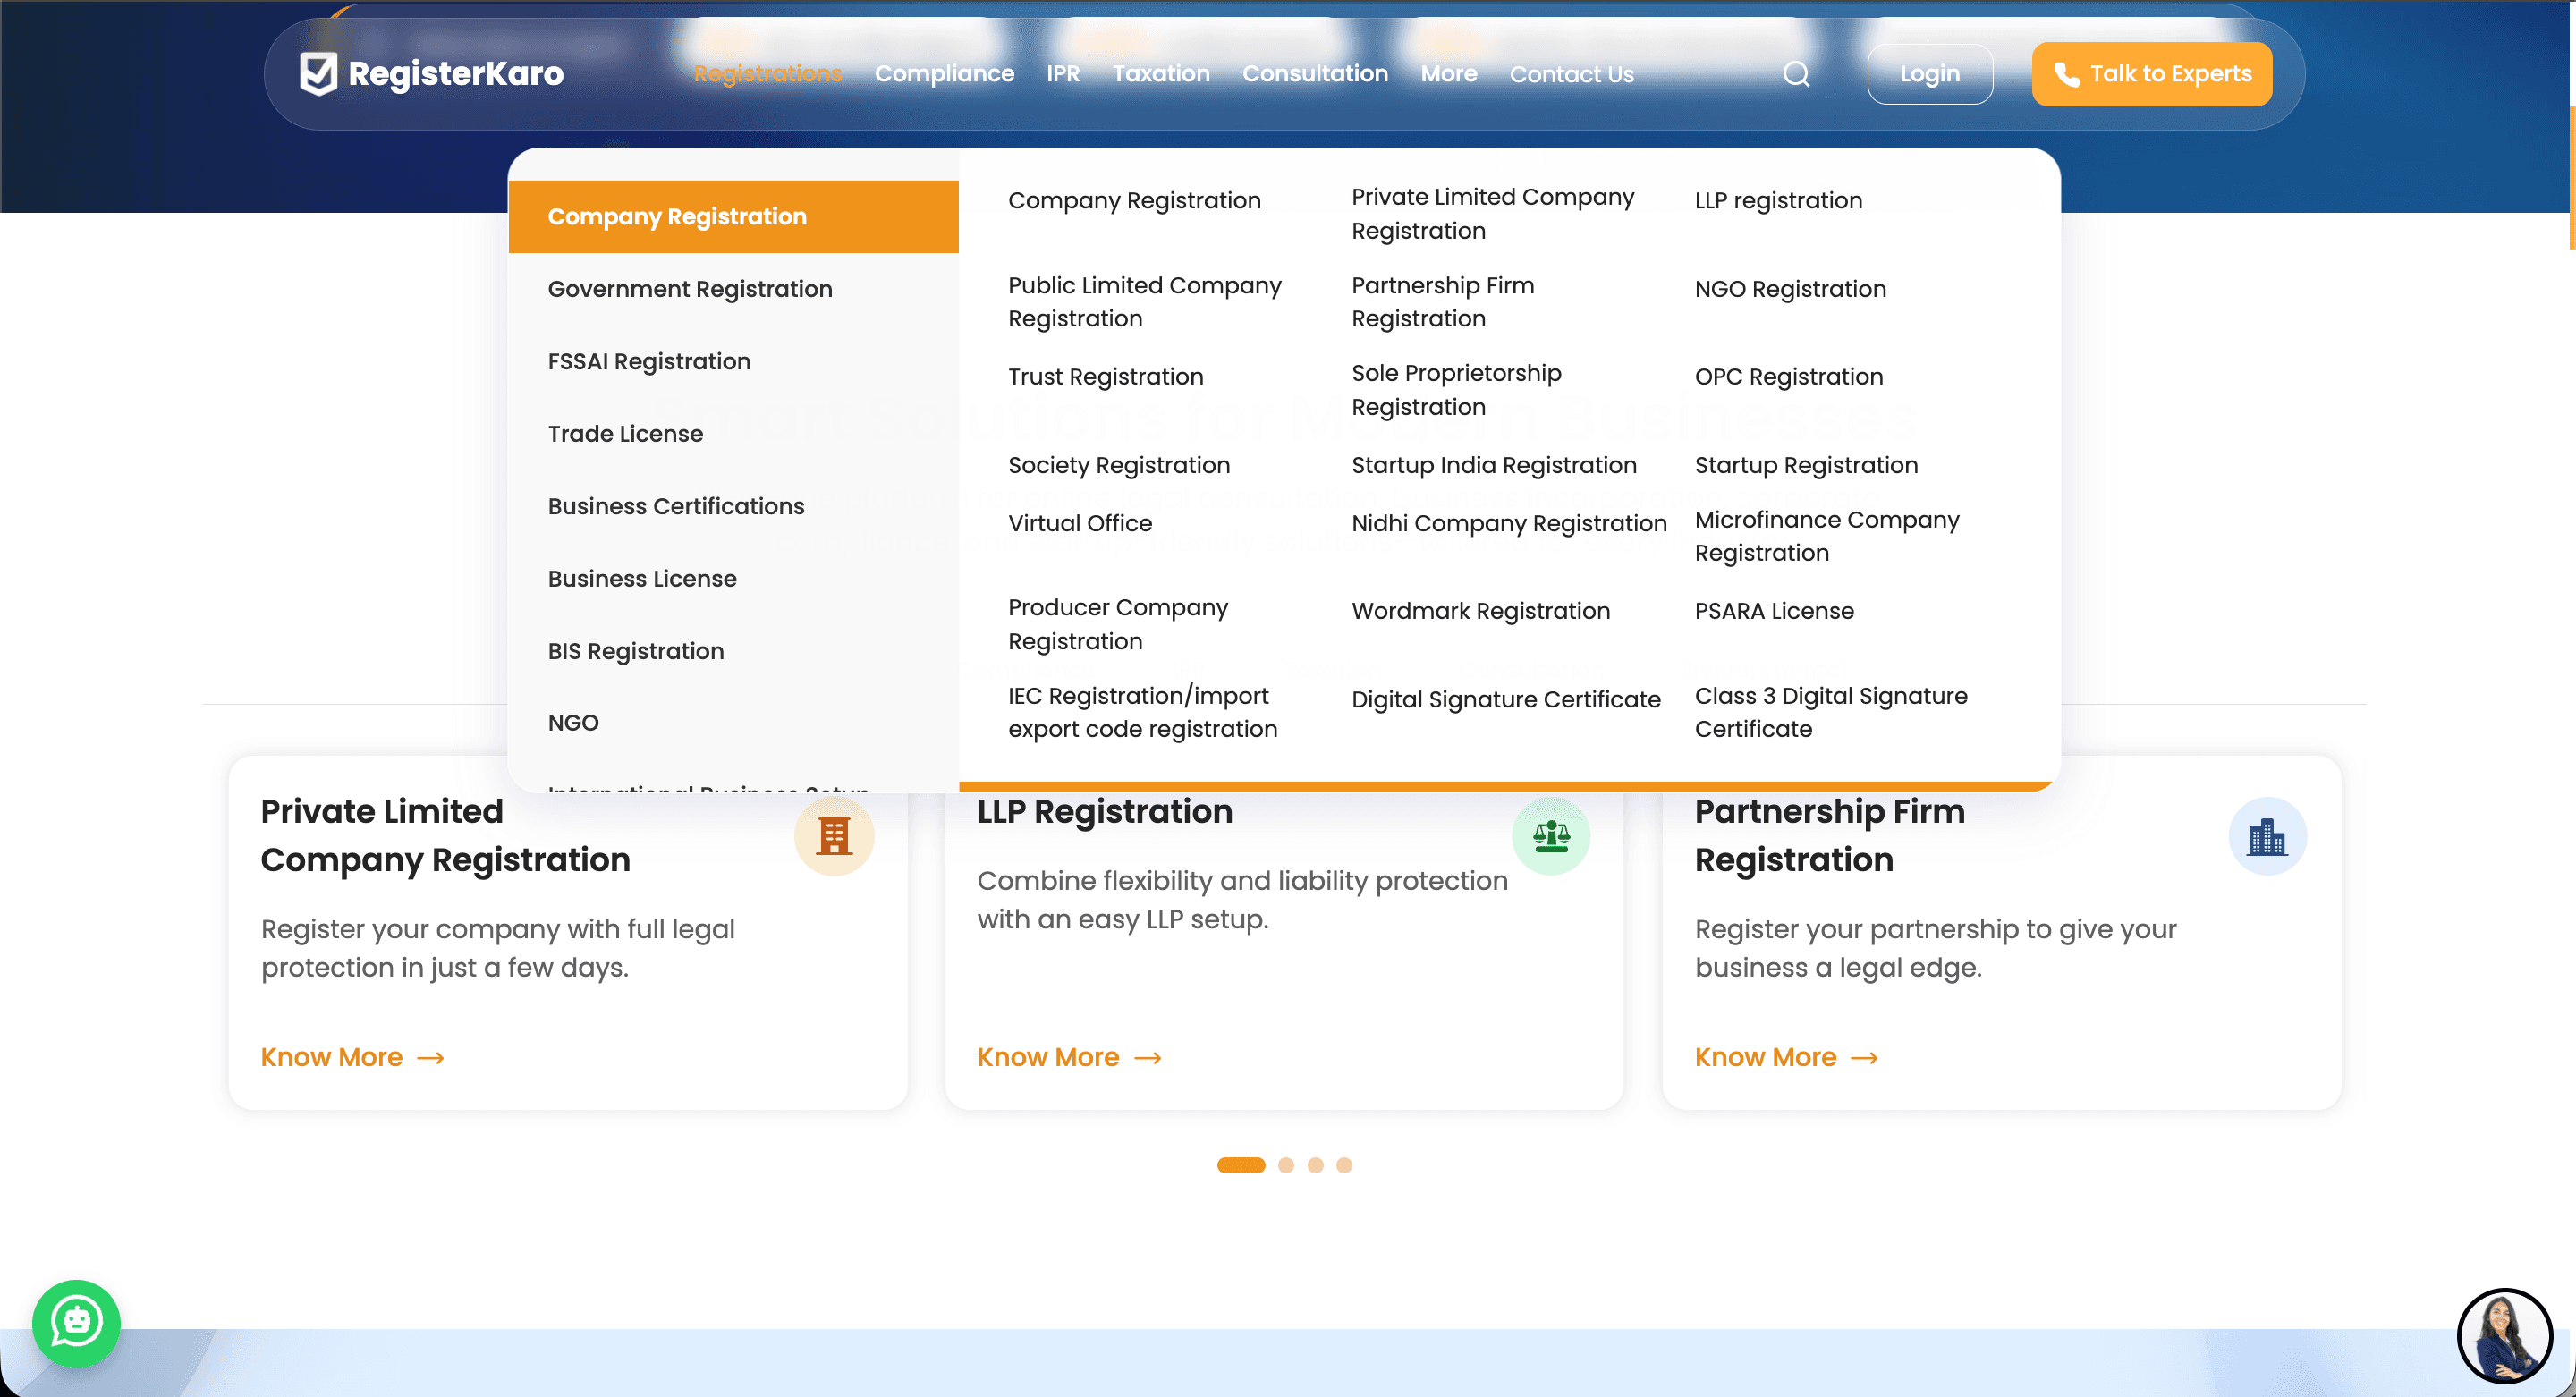Select Company Registration category in sidebar
2576x1397 pixels.
pyautogui.click(x=733, y=217)
